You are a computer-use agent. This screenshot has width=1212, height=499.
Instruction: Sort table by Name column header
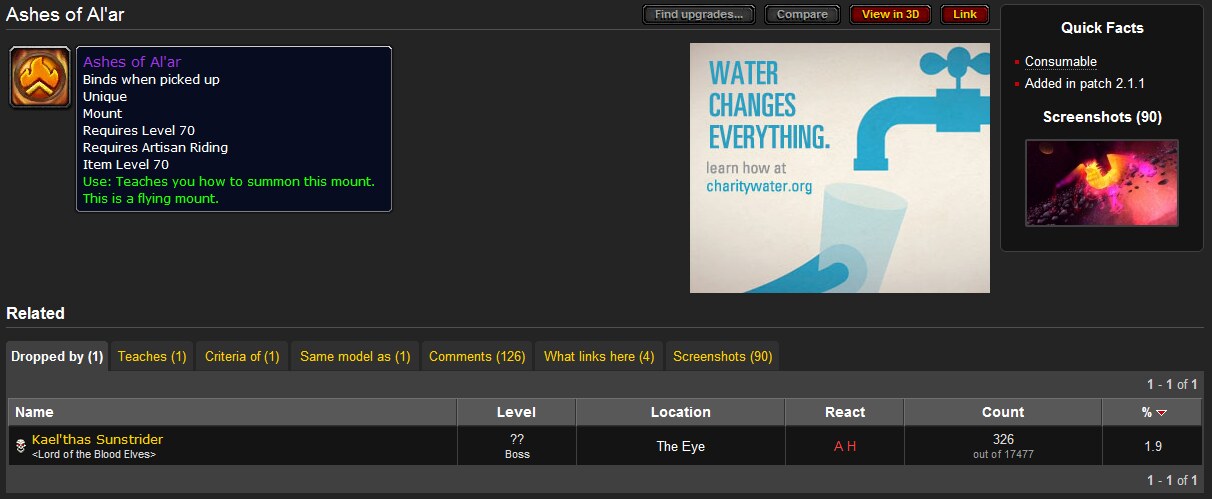click(x=35, y=412)
